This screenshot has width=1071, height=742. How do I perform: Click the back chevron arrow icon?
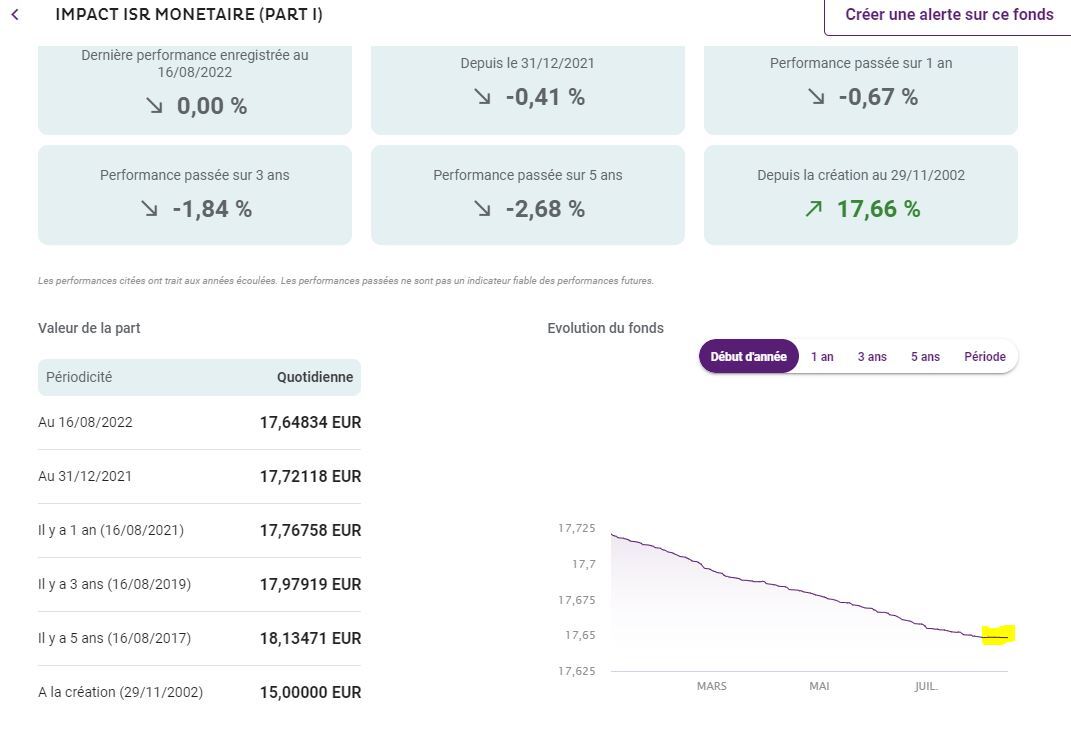[x=14, y=15]
